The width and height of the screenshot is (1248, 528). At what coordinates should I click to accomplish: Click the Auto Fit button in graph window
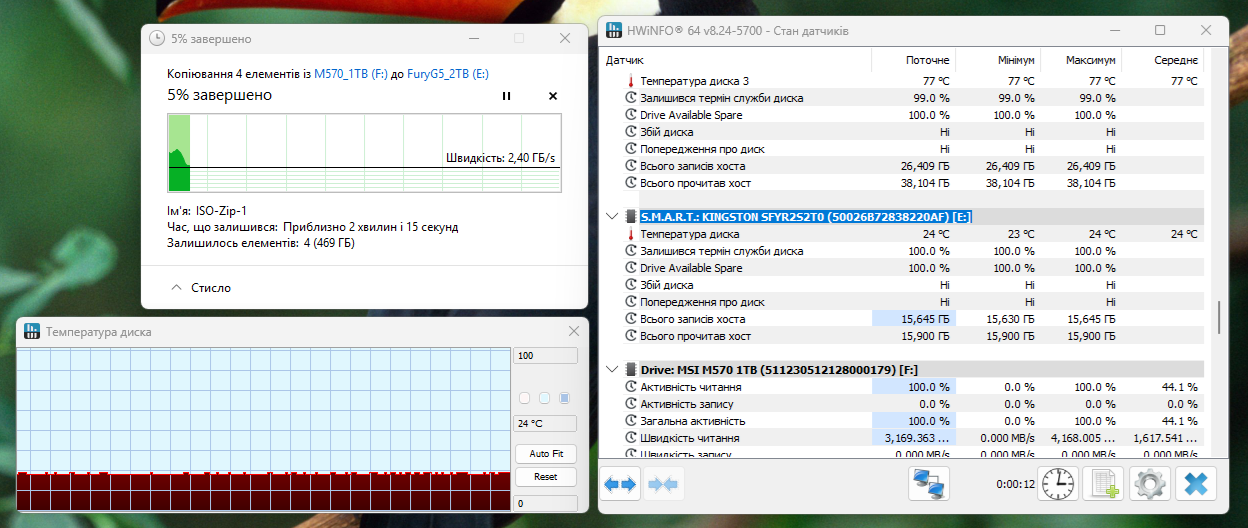[545, 454]
